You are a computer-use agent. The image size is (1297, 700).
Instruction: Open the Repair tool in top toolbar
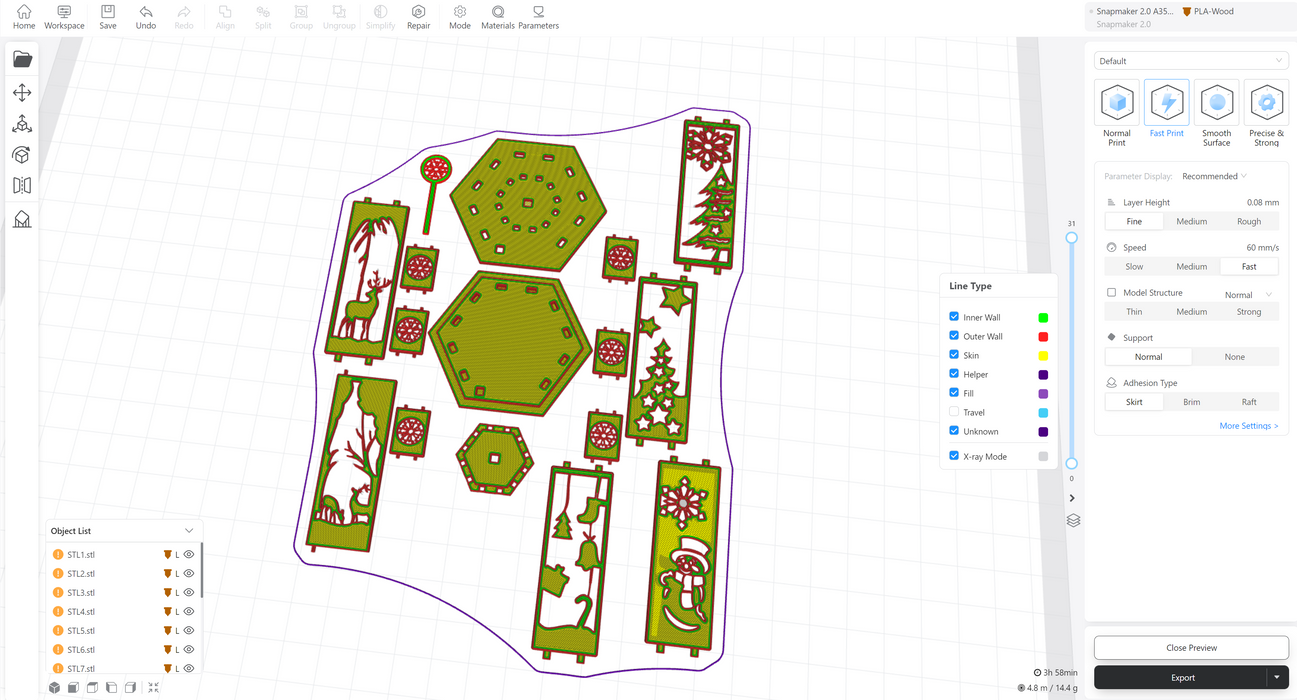(x=418, y=17)
